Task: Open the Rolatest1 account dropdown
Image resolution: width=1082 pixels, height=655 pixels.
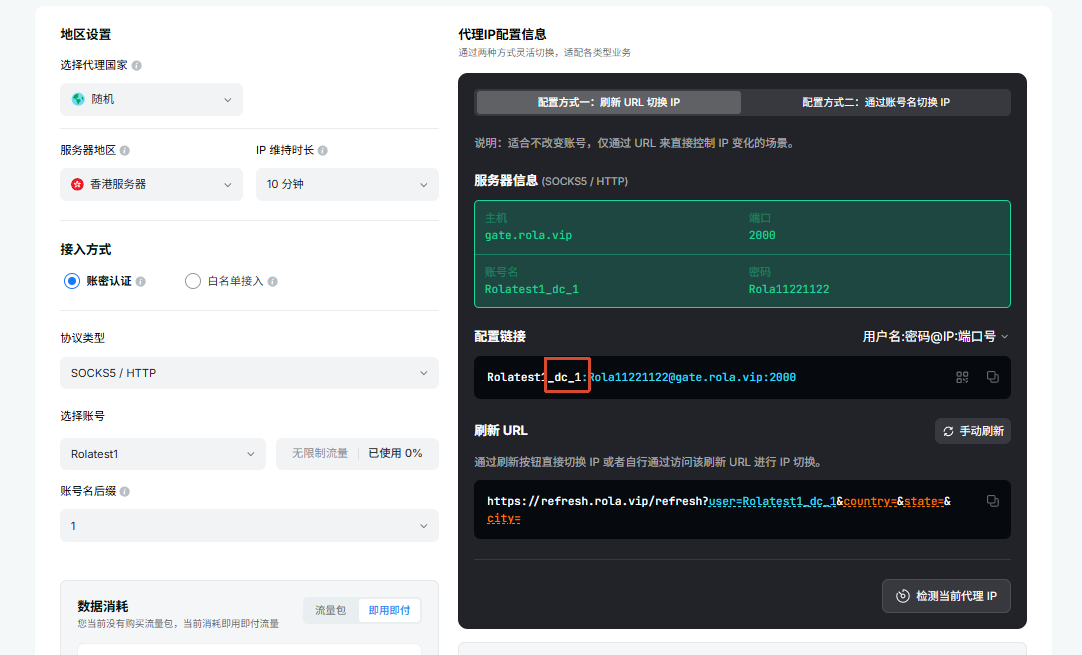Action: pyautogui.click(x=163, y=454)
